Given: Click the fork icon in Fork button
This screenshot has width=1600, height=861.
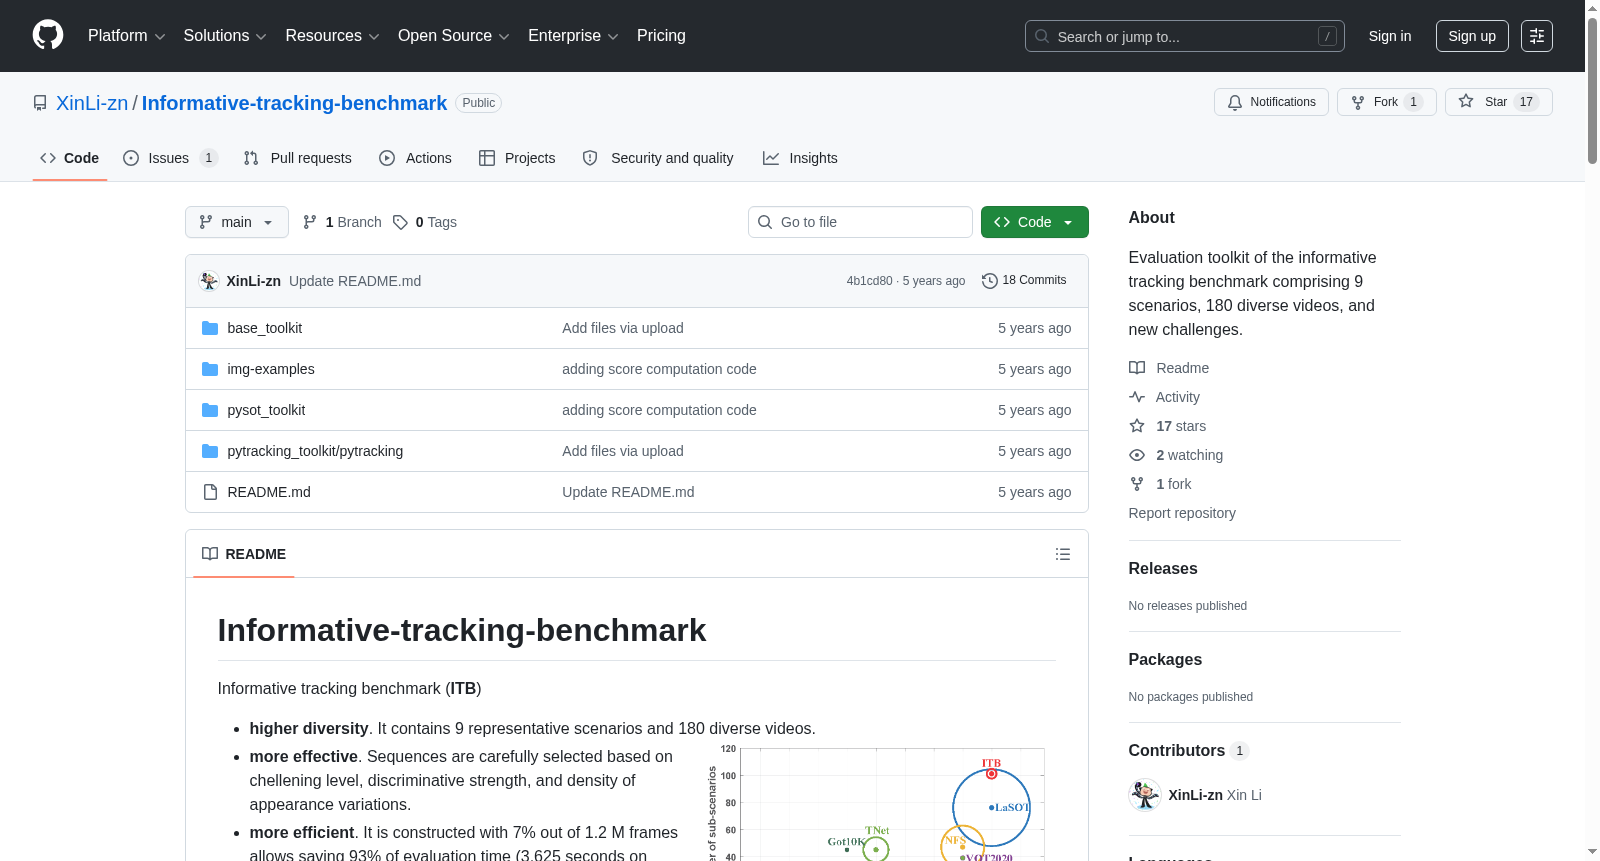Looking at the screenshot, I should tap(1358, 102).
